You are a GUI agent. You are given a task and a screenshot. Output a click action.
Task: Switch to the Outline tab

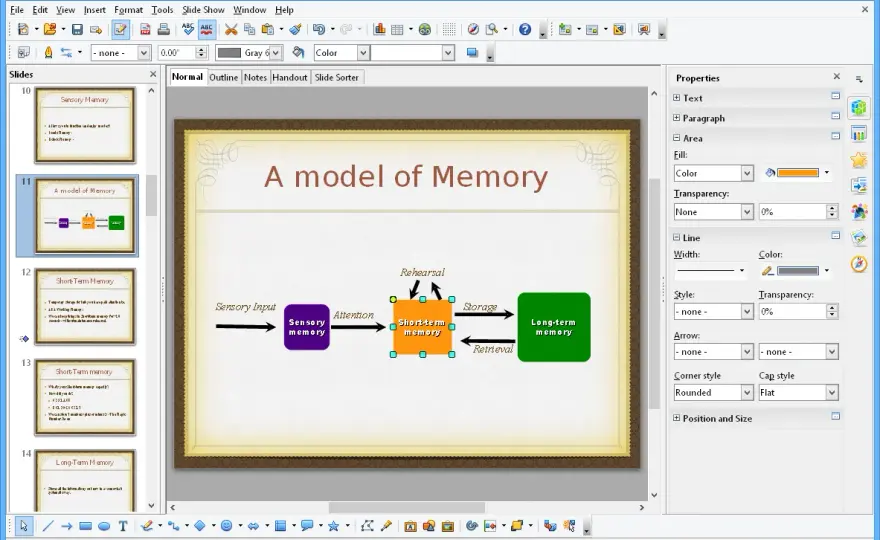pos(223,77)
